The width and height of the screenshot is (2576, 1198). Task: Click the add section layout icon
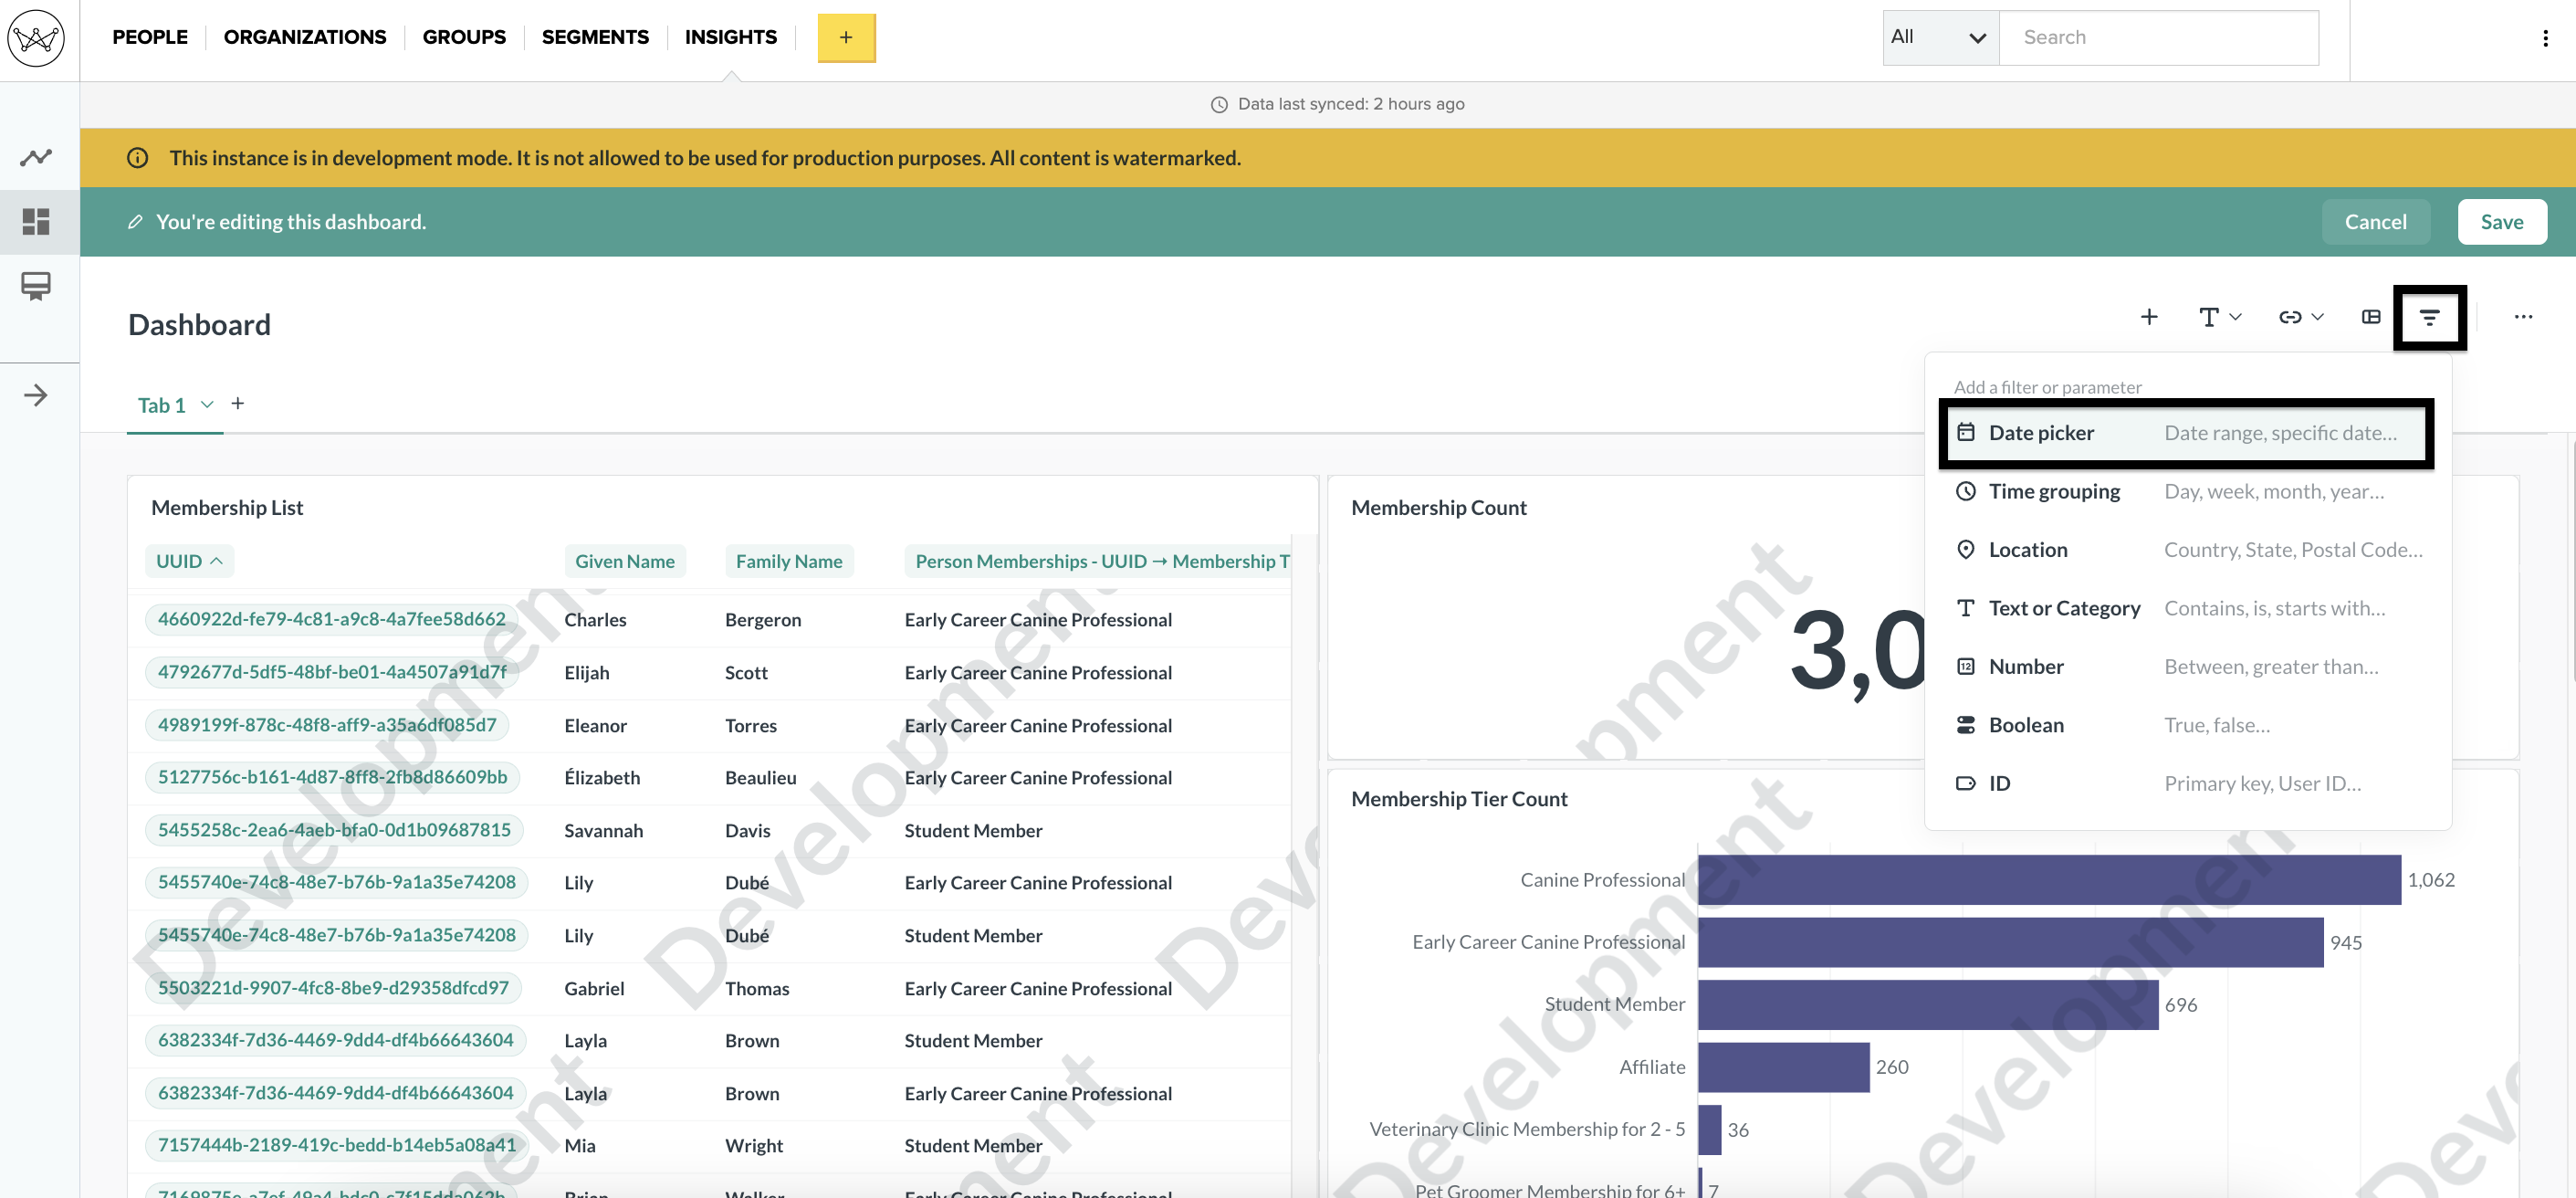[2371, 317]
